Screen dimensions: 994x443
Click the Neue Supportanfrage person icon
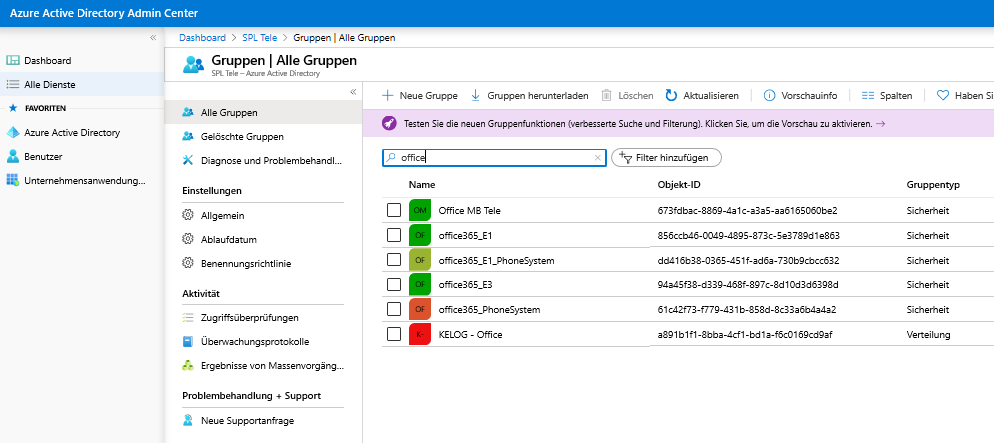coord(188,420)
